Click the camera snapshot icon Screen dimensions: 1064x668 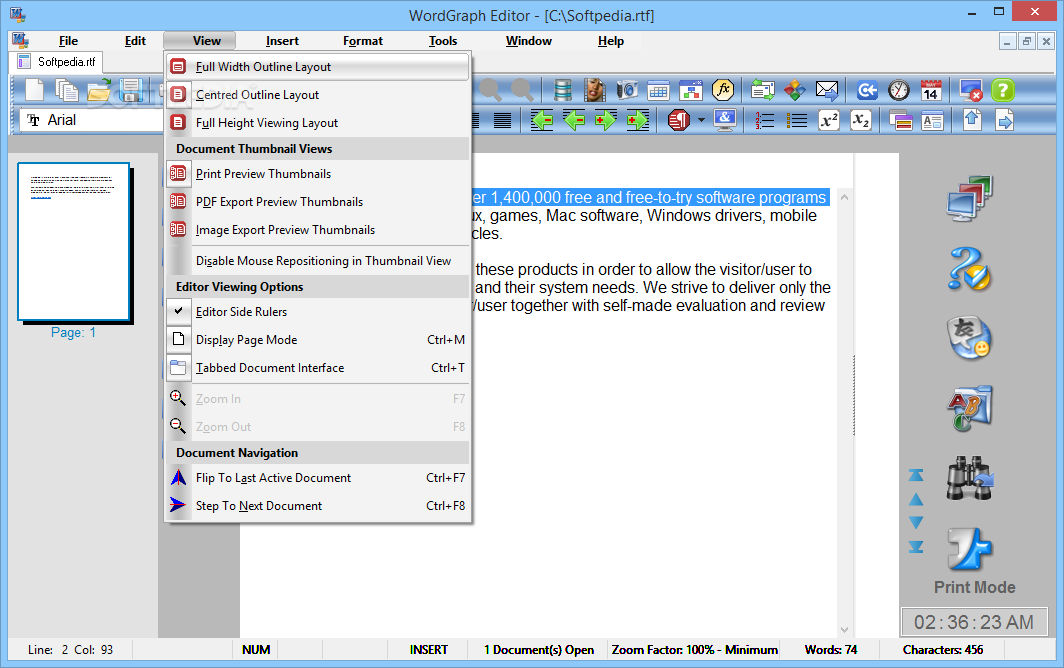point(627,90)
